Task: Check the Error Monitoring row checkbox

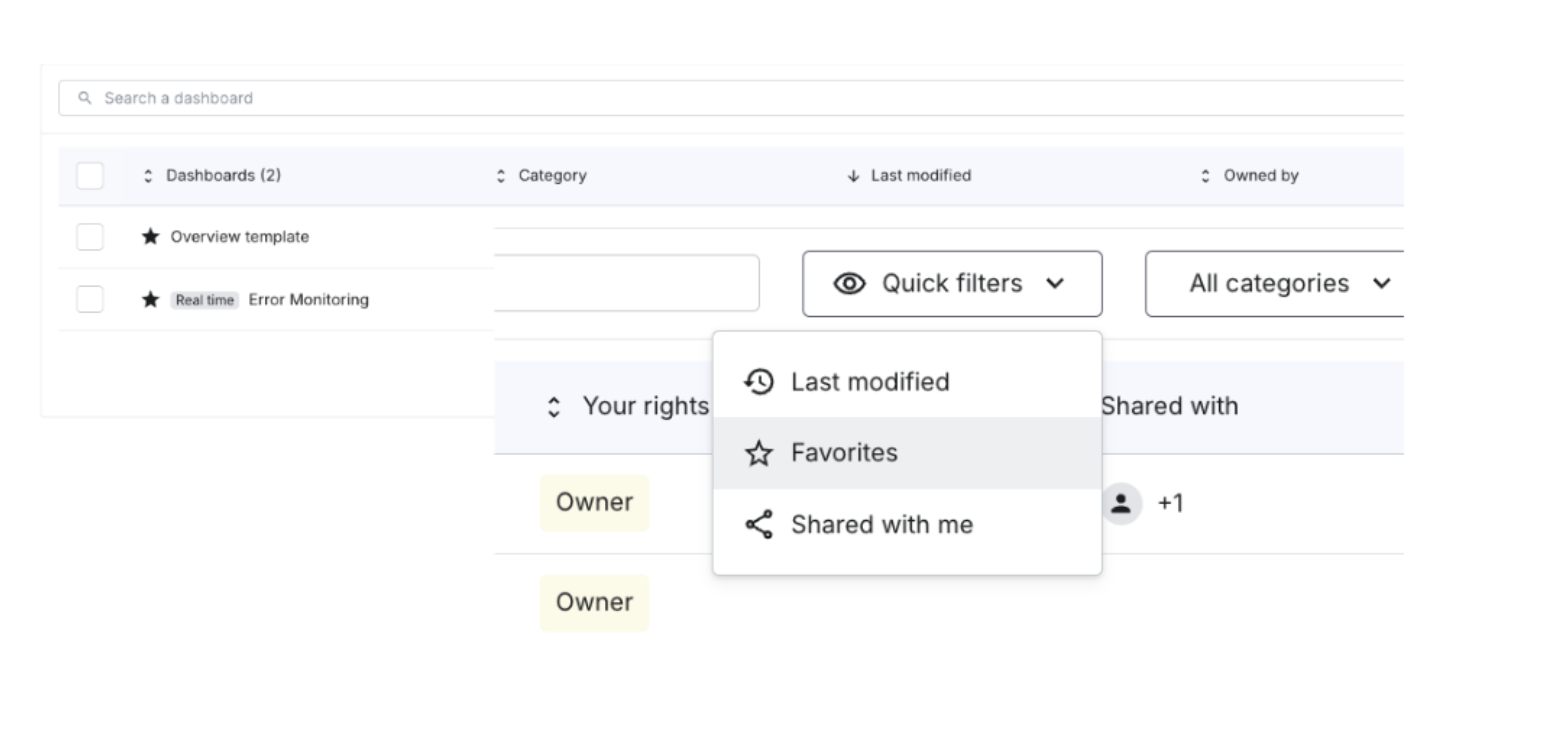Action: point(90,300)
